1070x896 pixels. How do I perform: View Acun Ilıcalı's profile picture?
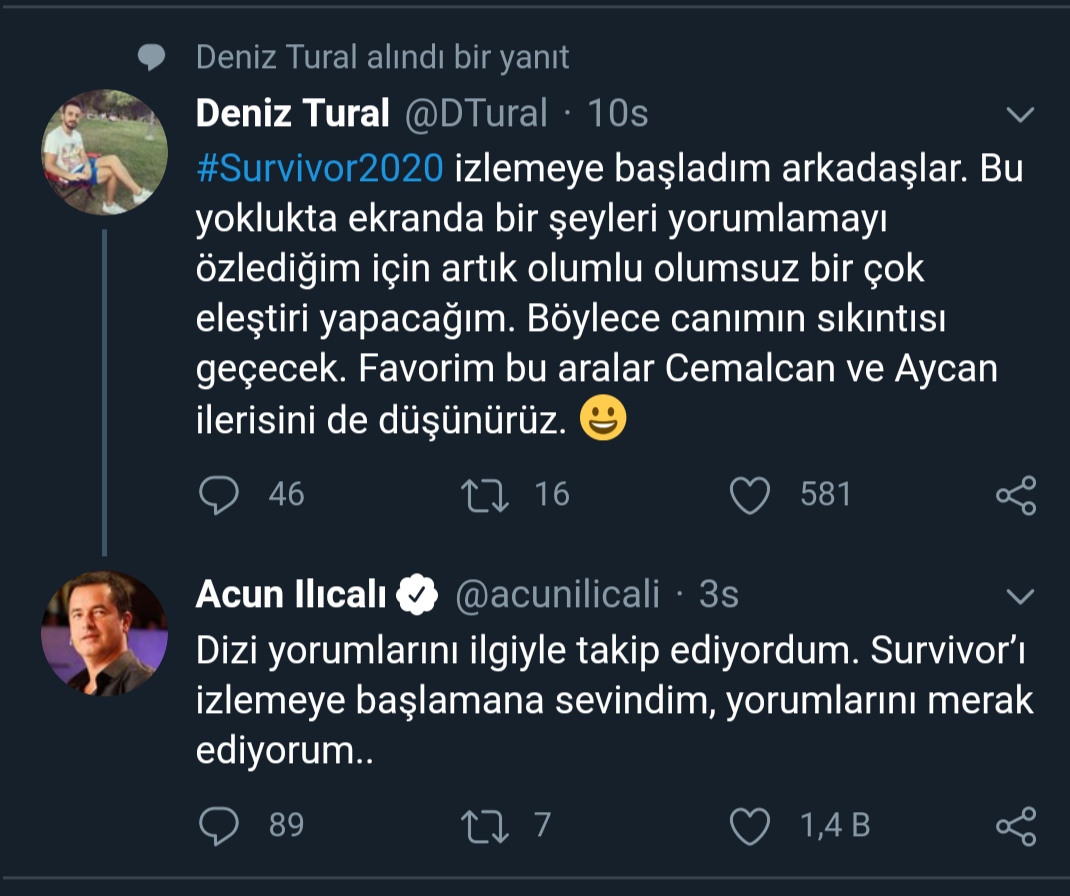(x=104, y=634)
